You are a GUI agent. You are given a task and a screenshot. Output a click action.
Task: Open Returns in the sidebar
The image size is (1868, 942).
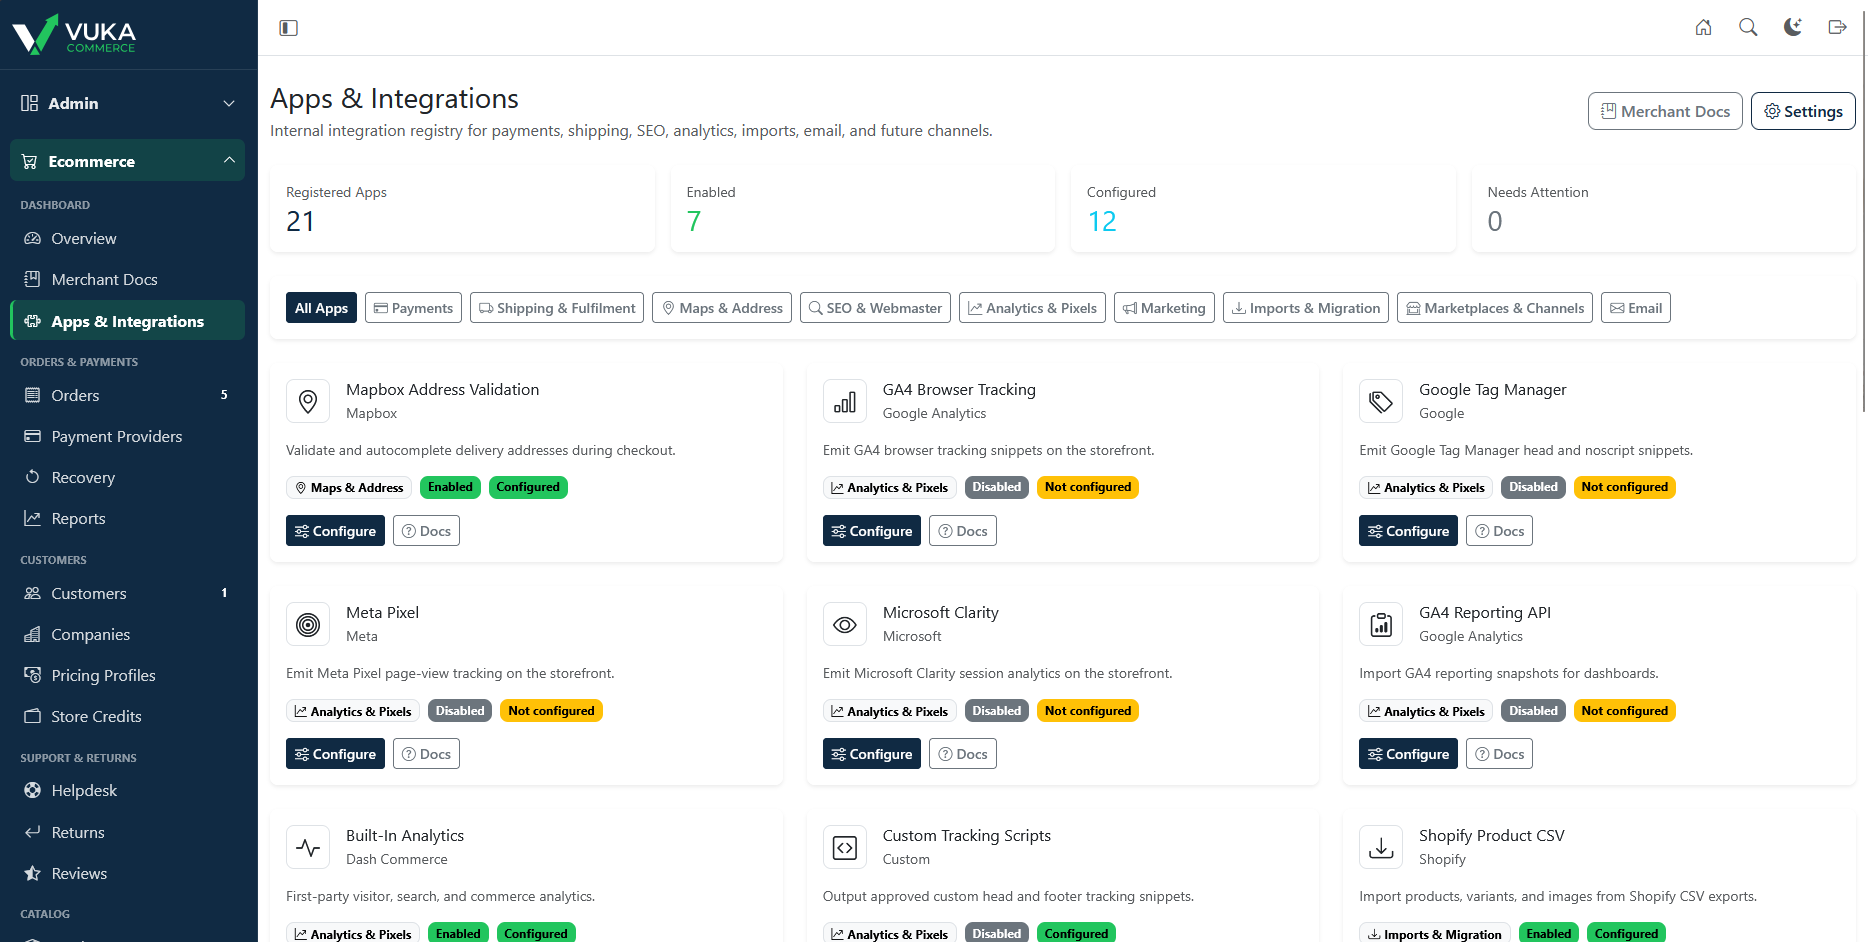click(x=128, y=832)
